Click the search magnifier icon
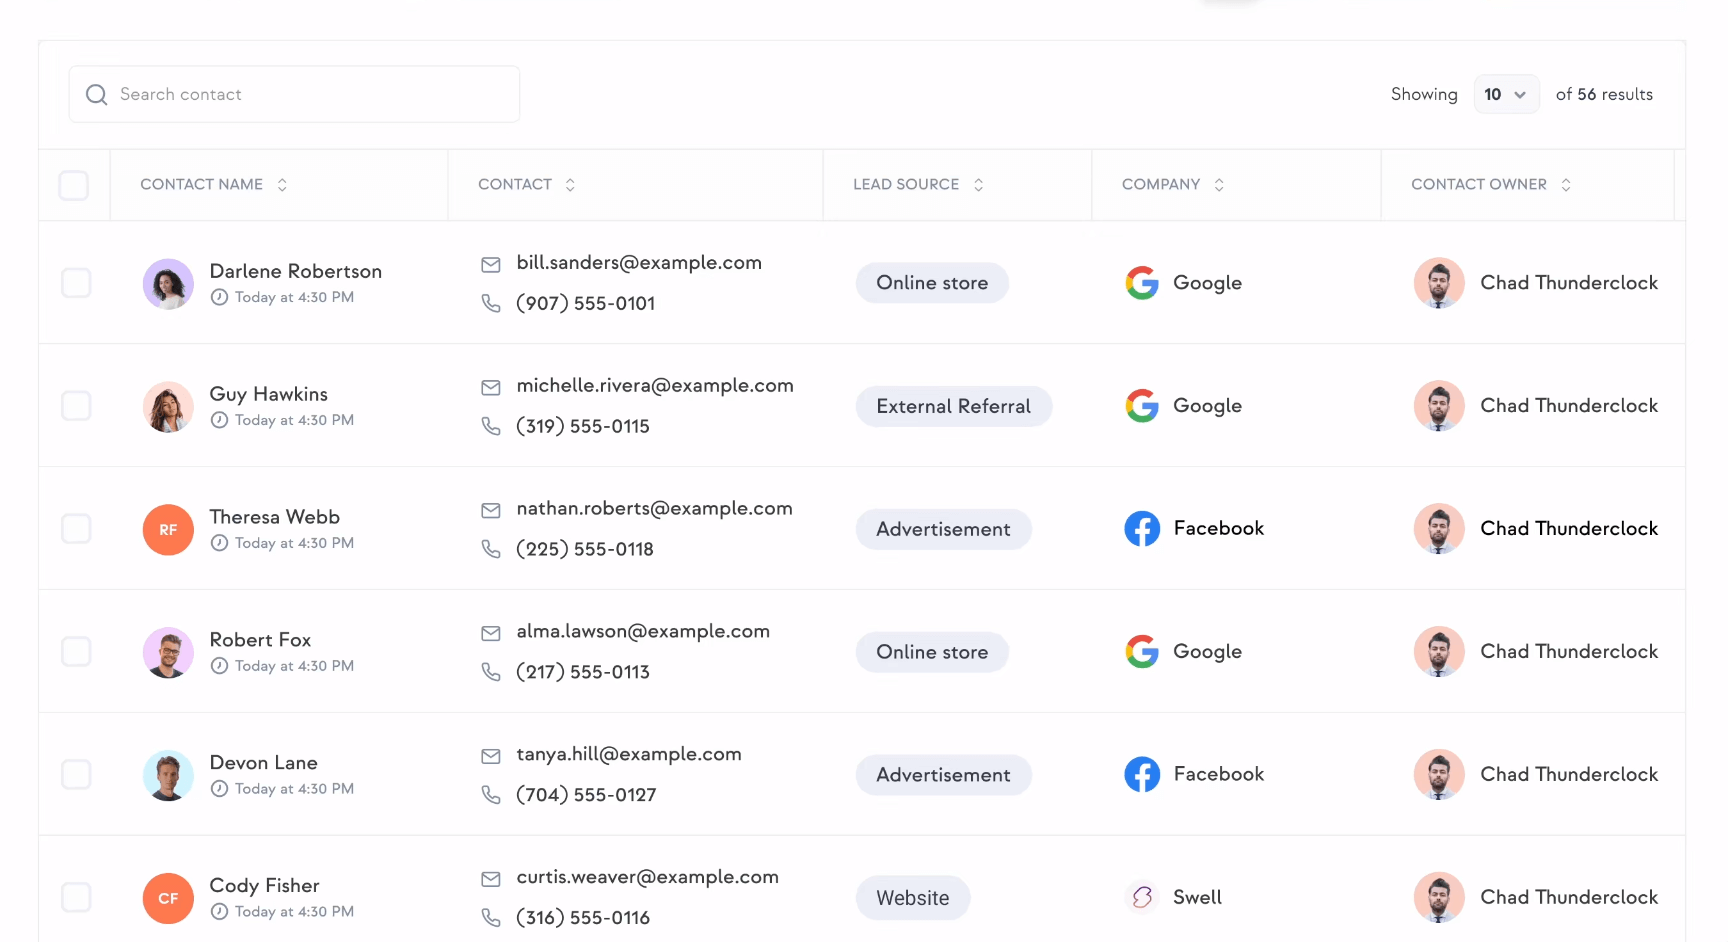The image size is (1728, 942). tap(97, 95)
